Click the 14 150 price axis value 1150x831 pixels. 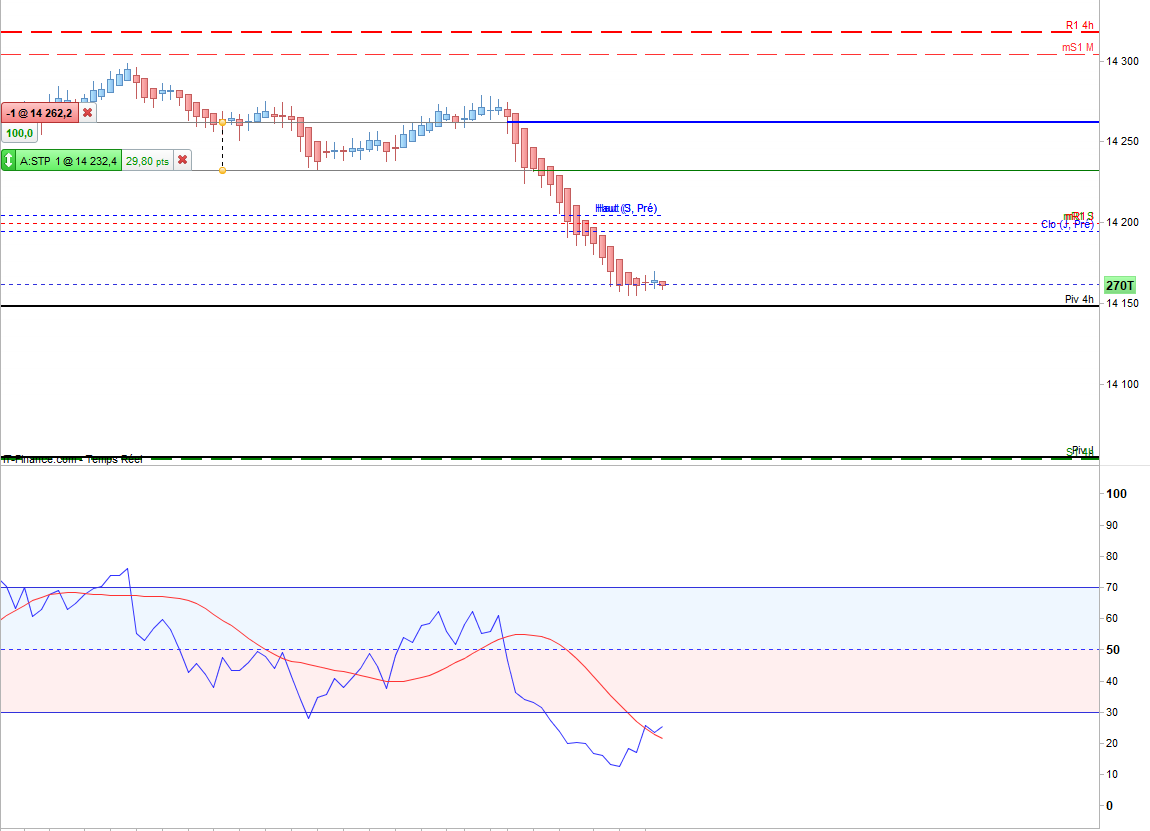1122,303
